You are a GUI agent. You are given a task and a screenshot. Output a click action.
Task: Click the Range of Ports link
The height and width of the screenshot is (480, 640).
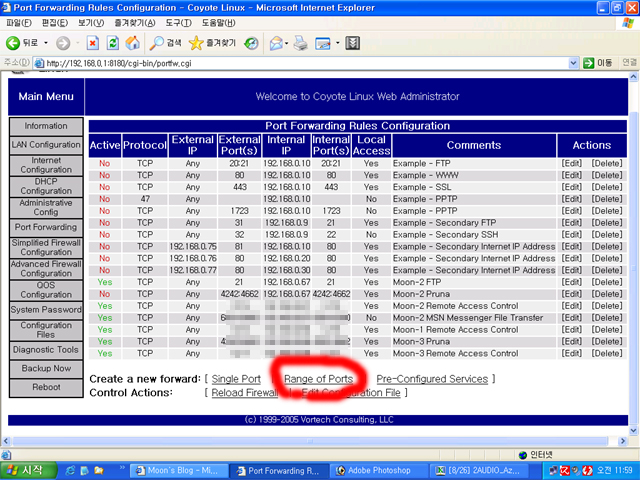pyautogui.click(x=318, y=379)
